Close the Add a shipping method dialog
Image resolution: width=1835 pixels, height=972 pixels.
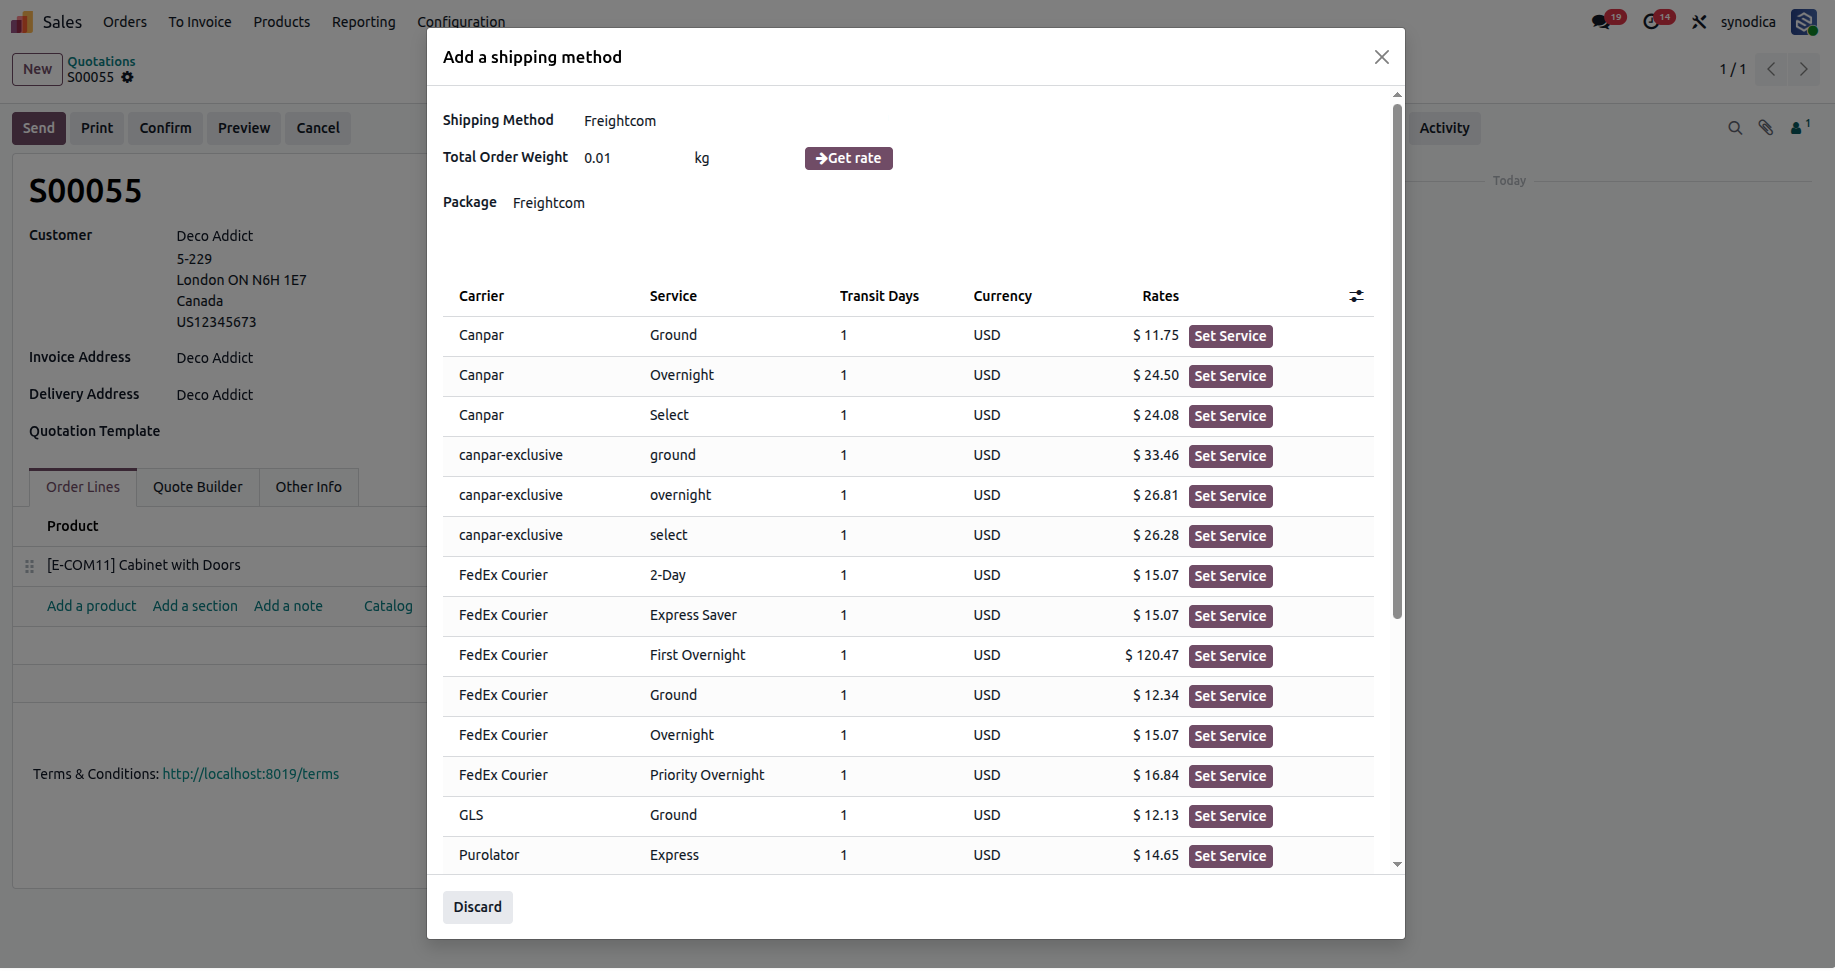click(x=1382, y=57)
